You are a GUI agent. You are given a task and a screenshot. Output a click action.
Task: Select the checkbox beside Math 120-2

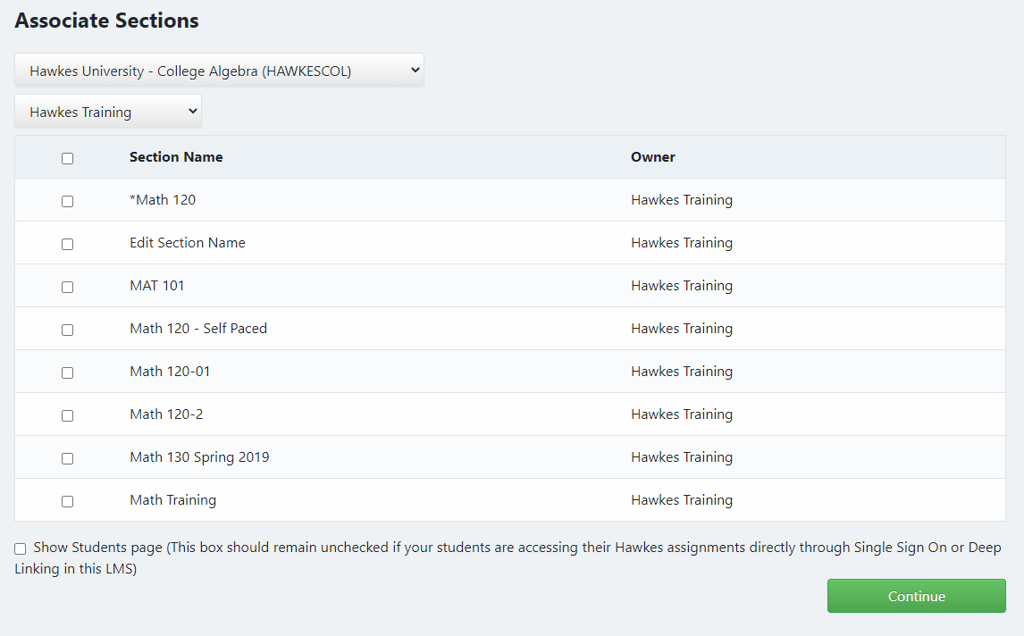67,416
